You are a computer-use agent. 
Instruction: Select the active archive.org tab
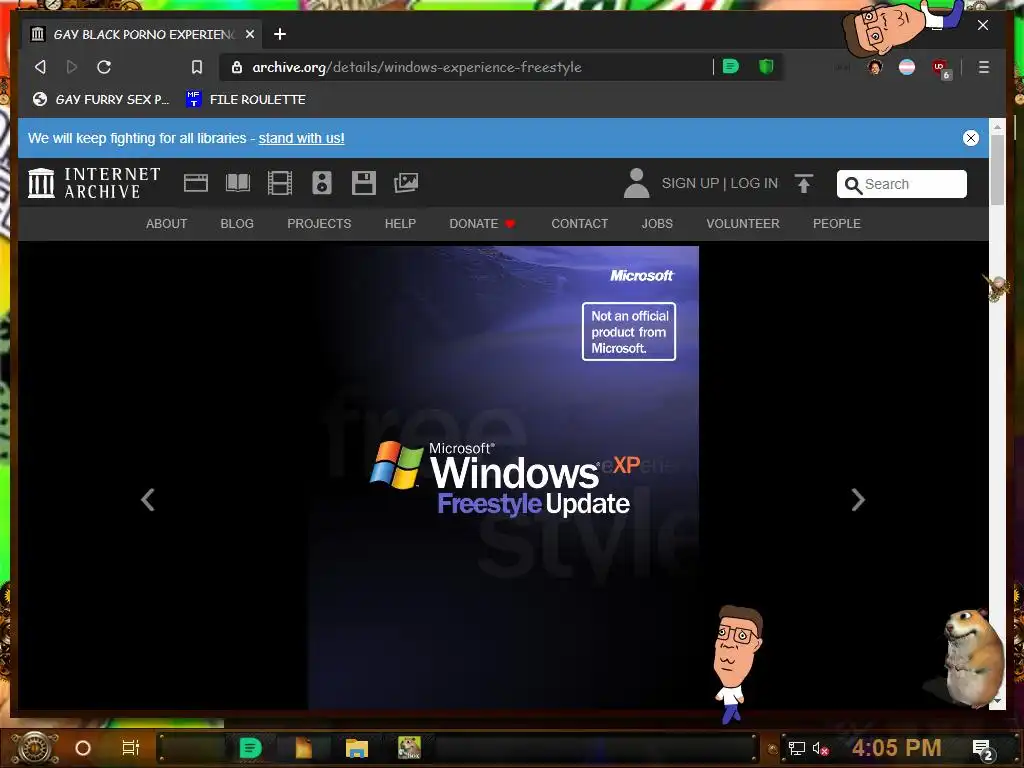(x=142, y=34)
